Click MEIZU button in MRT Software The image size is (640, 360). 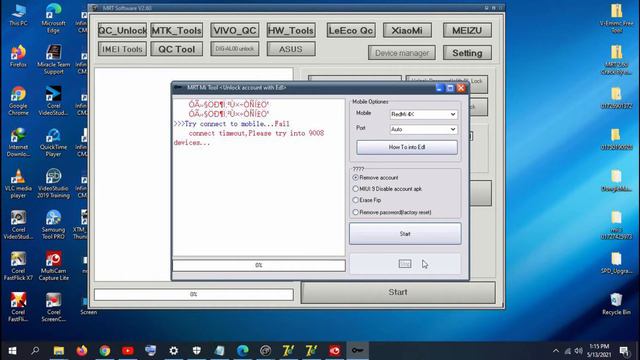(467, 30)
